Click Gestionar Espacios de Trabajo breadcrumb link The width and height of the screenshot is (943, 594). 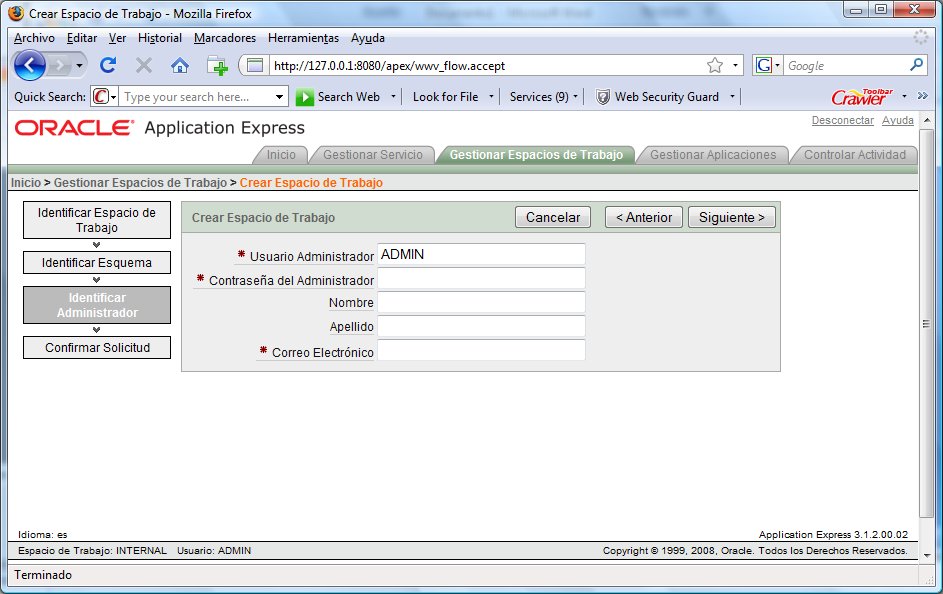pos(140,183)
